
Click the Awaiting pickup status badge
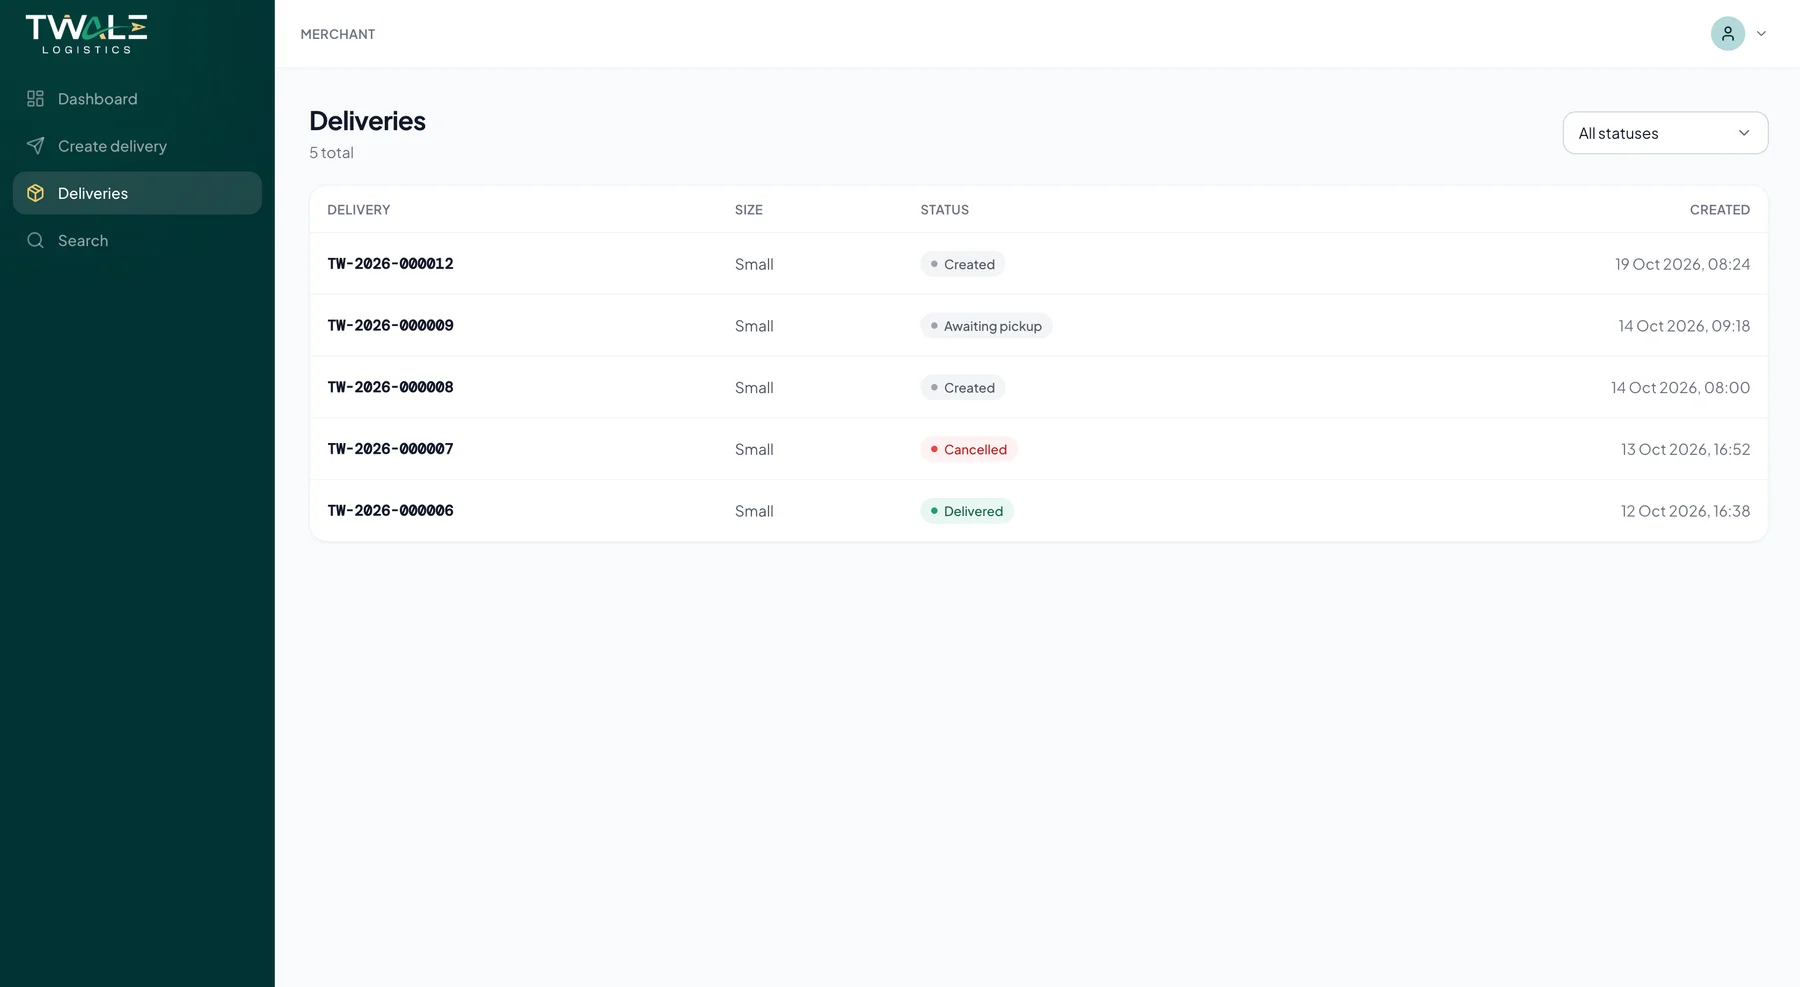[x=986, y=326]
